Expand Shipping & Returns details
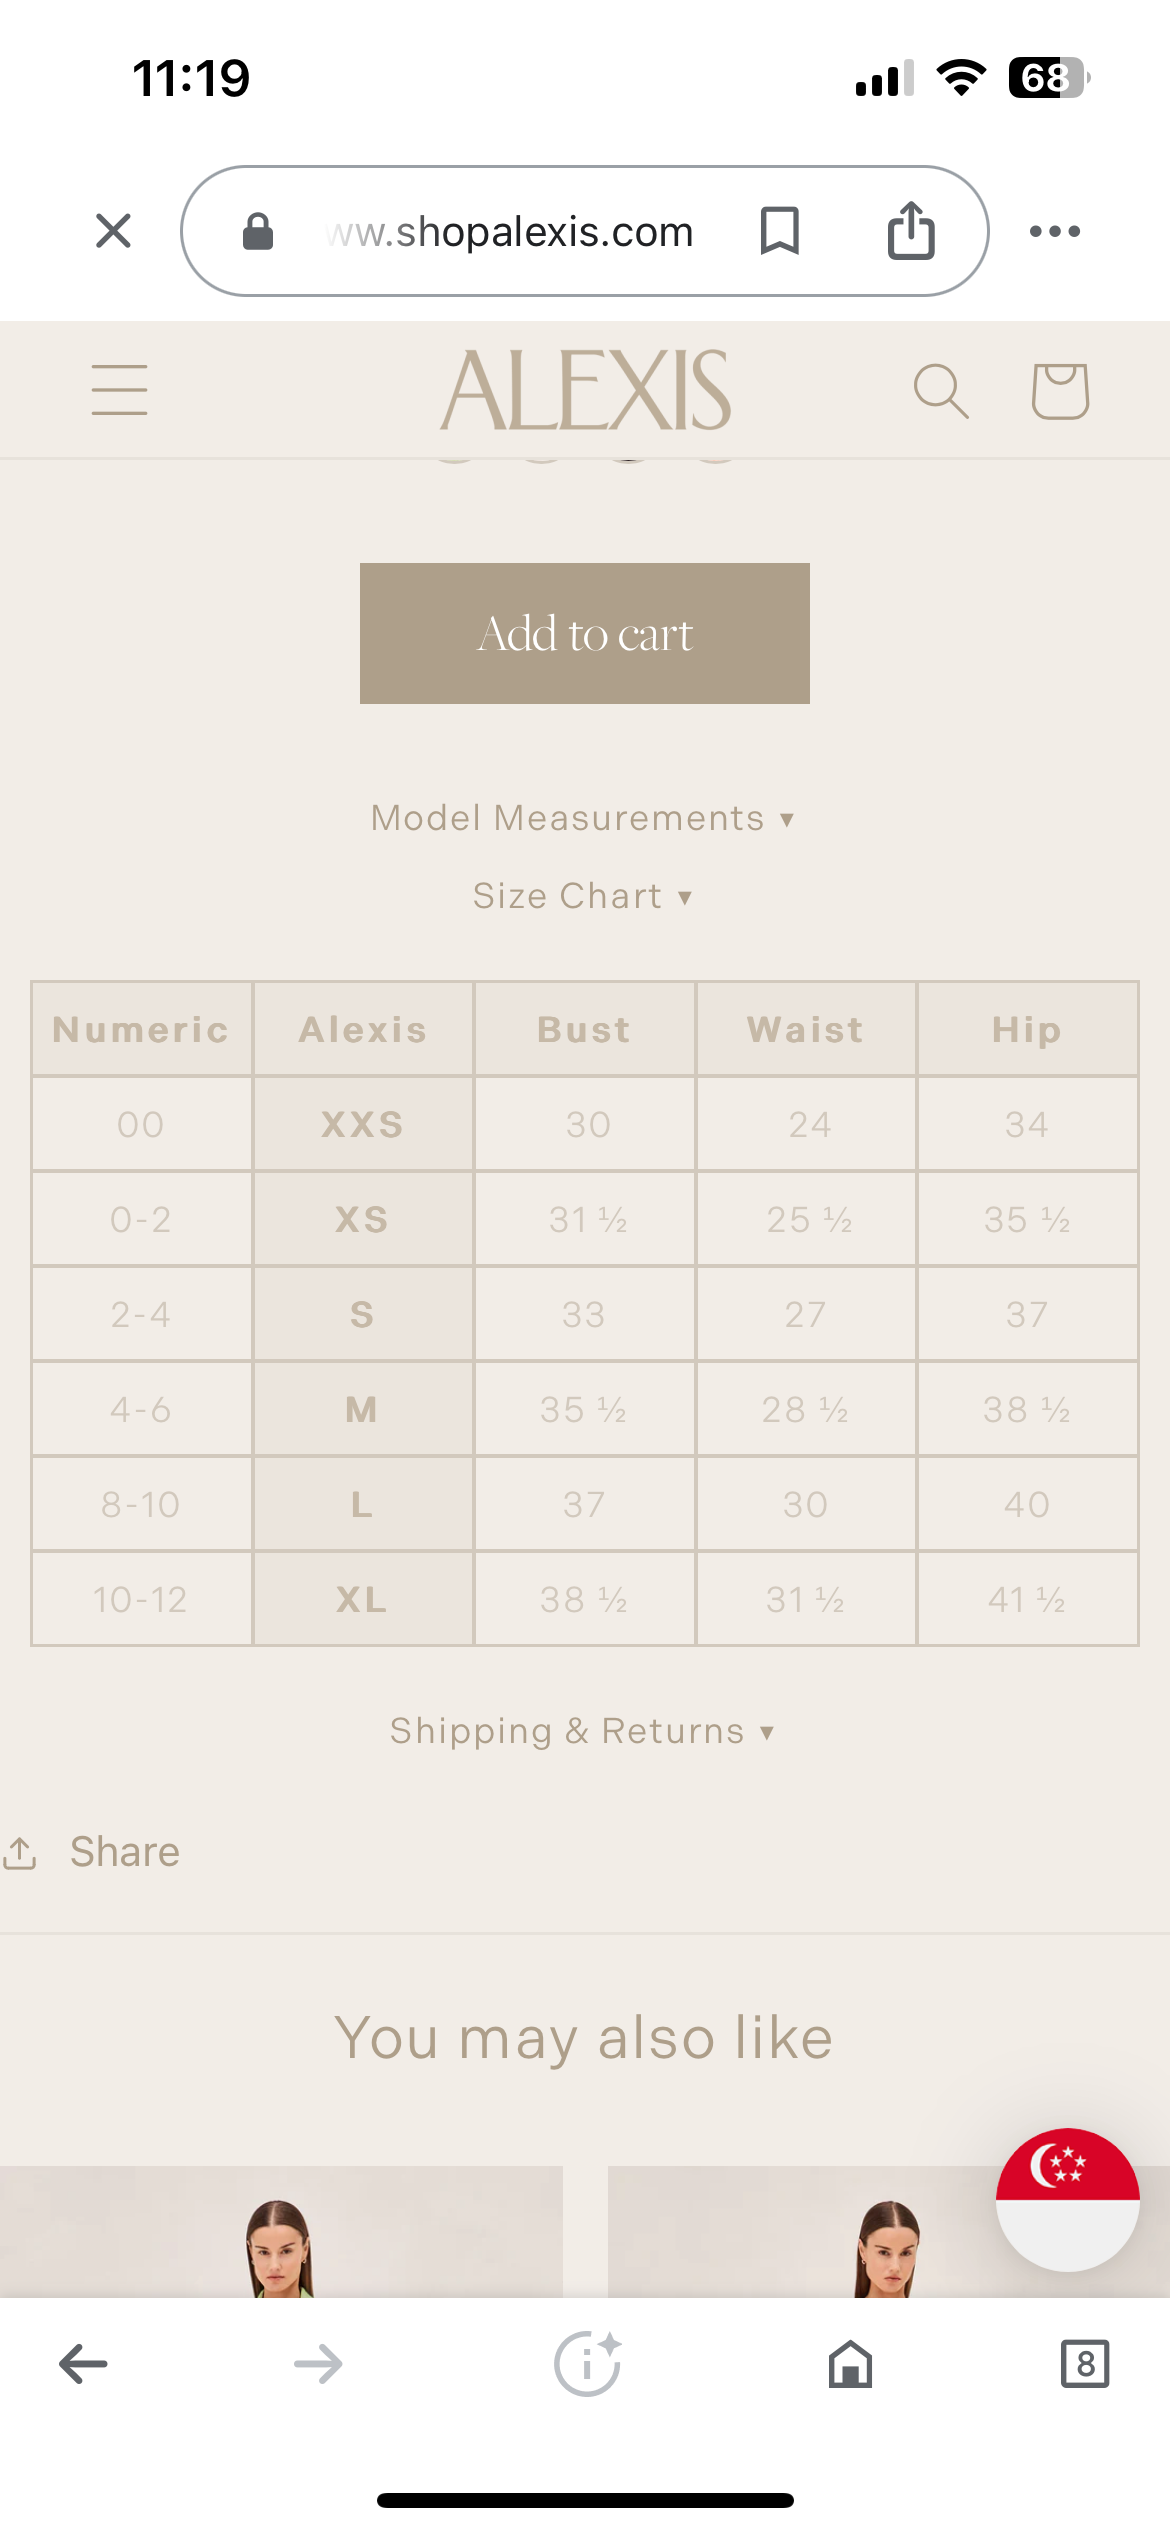The image size is (1170, 2532). click(x=583, y=1731)
